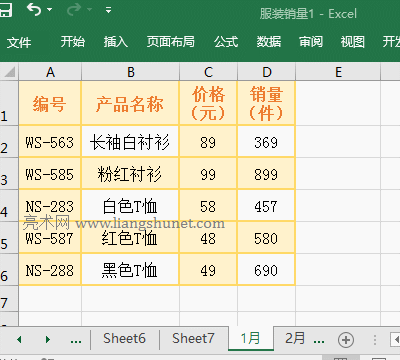
Task: Select cell containing WS-587
Action: pos(50,238)
